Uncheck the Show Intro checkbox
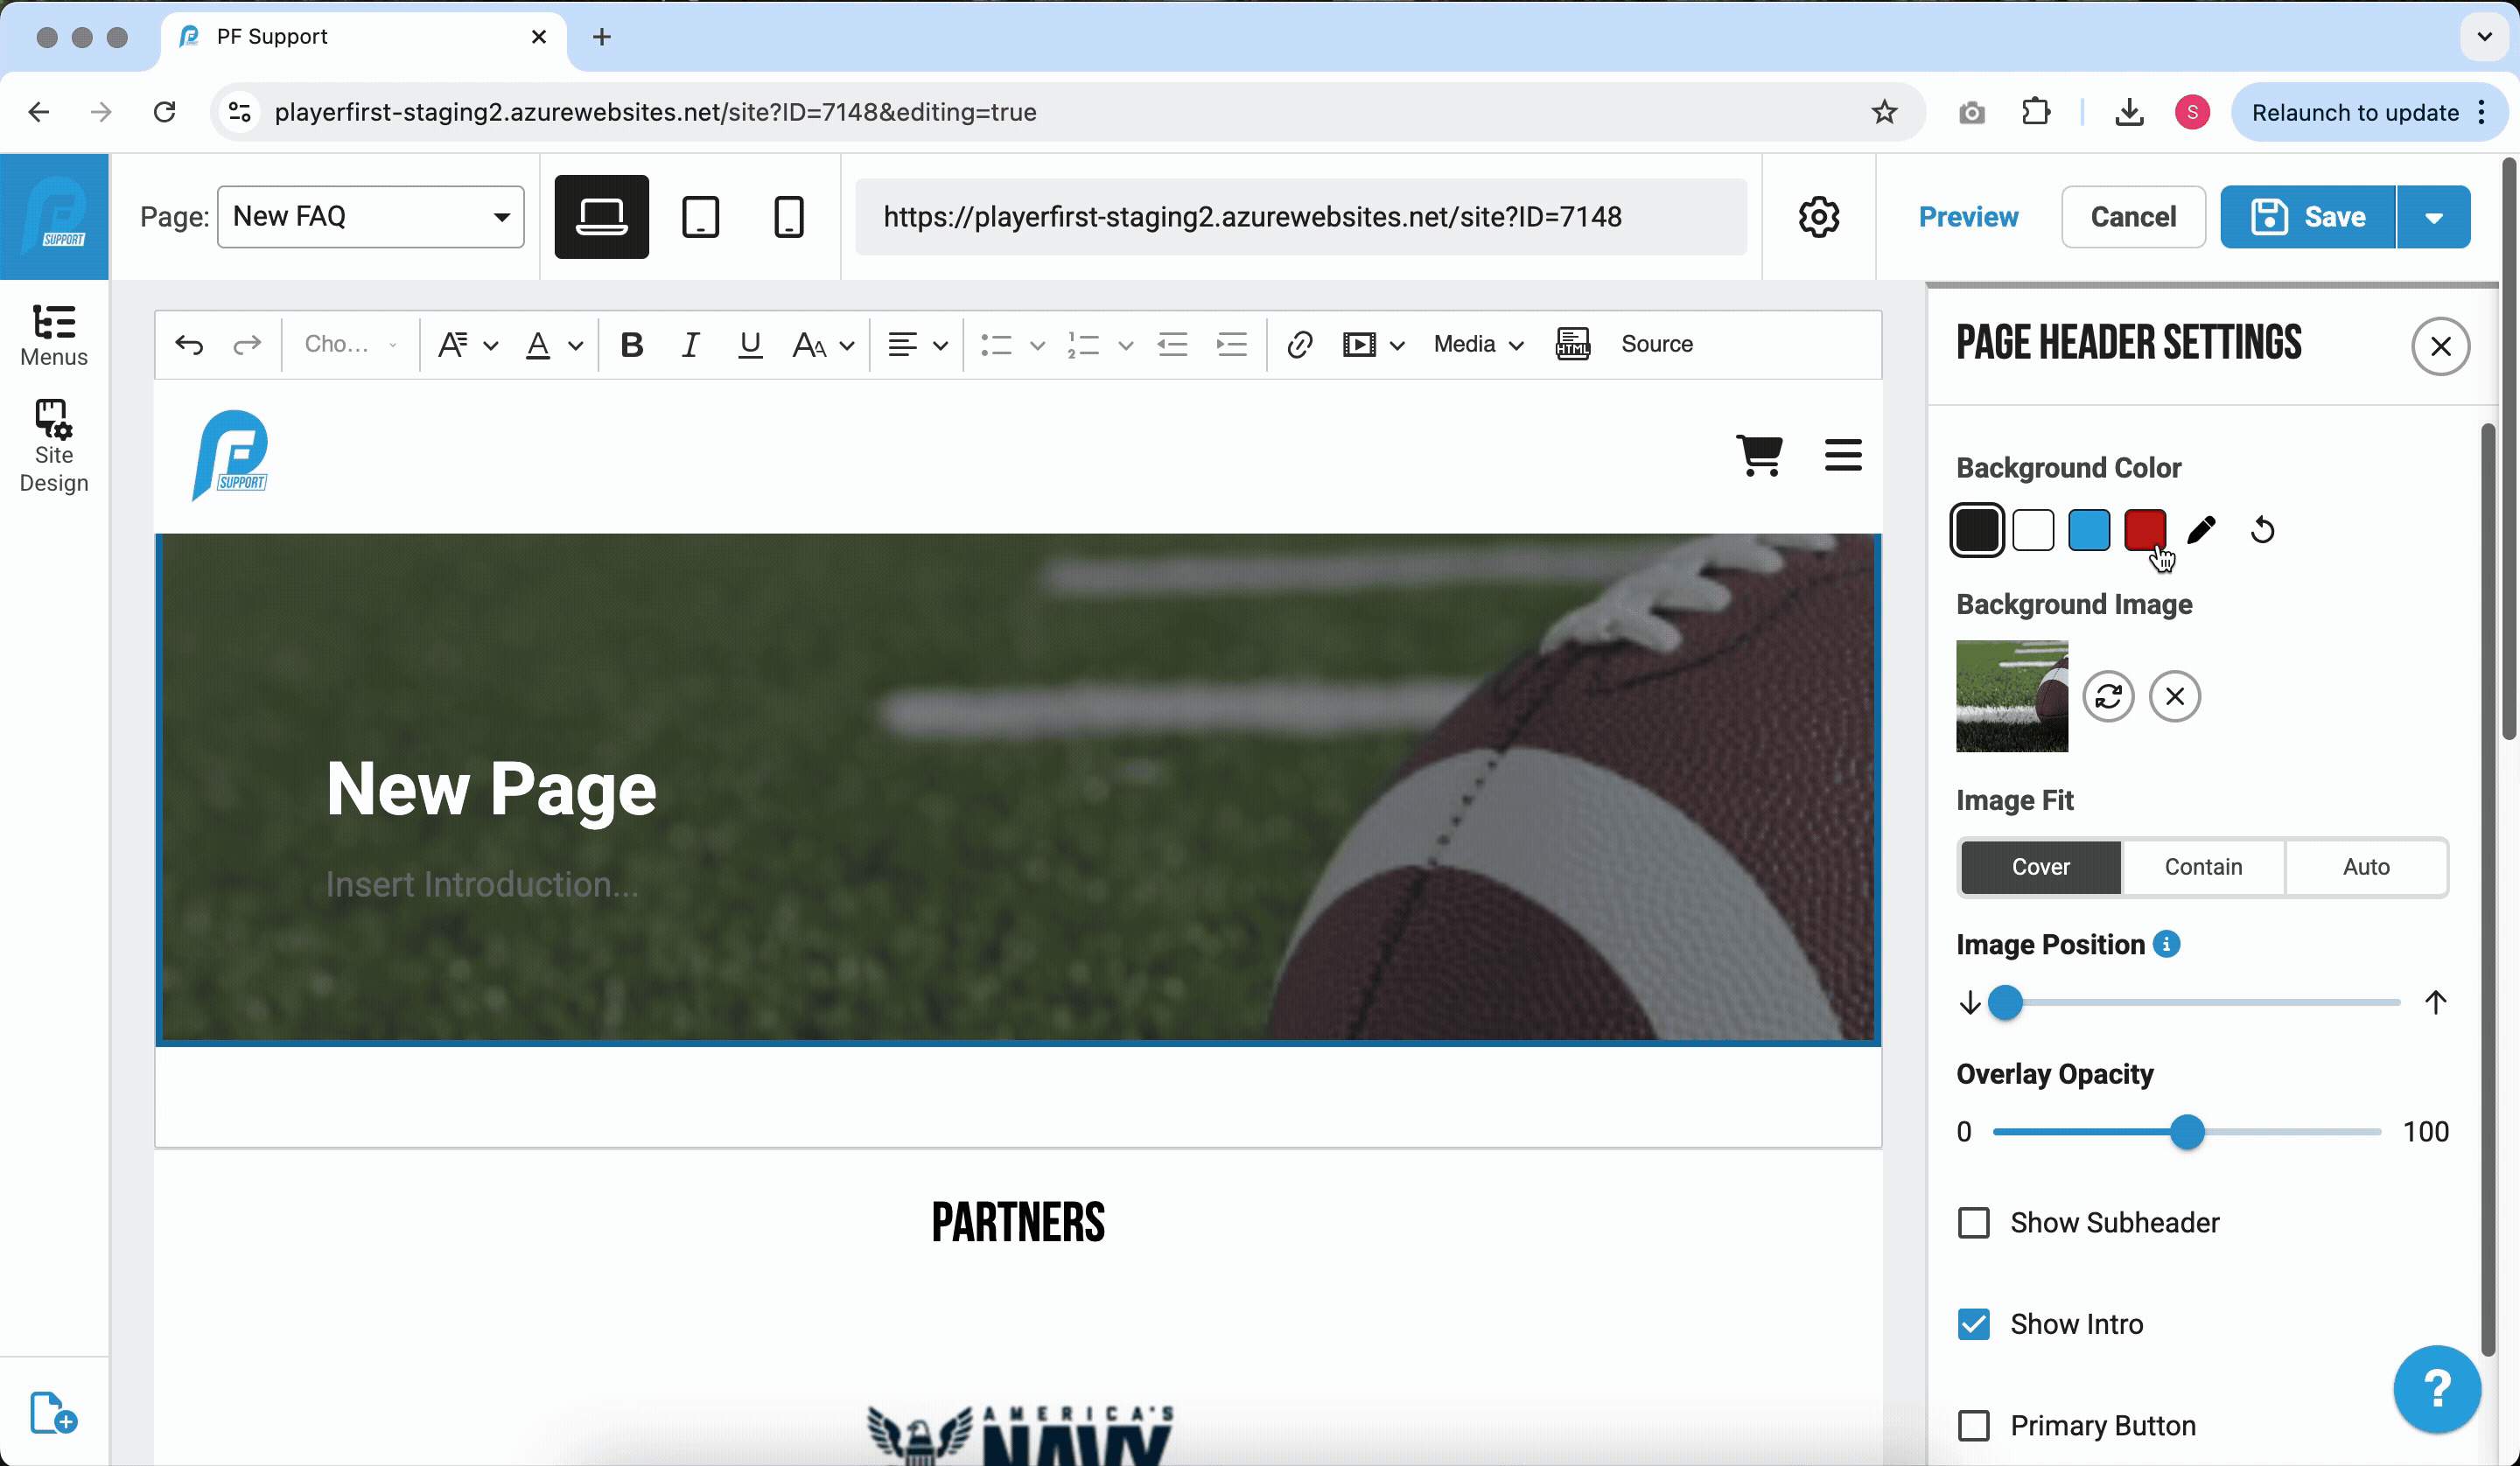Screen dimensions: 2520x1466 pyautogui.click(x=1973, y=1324)
